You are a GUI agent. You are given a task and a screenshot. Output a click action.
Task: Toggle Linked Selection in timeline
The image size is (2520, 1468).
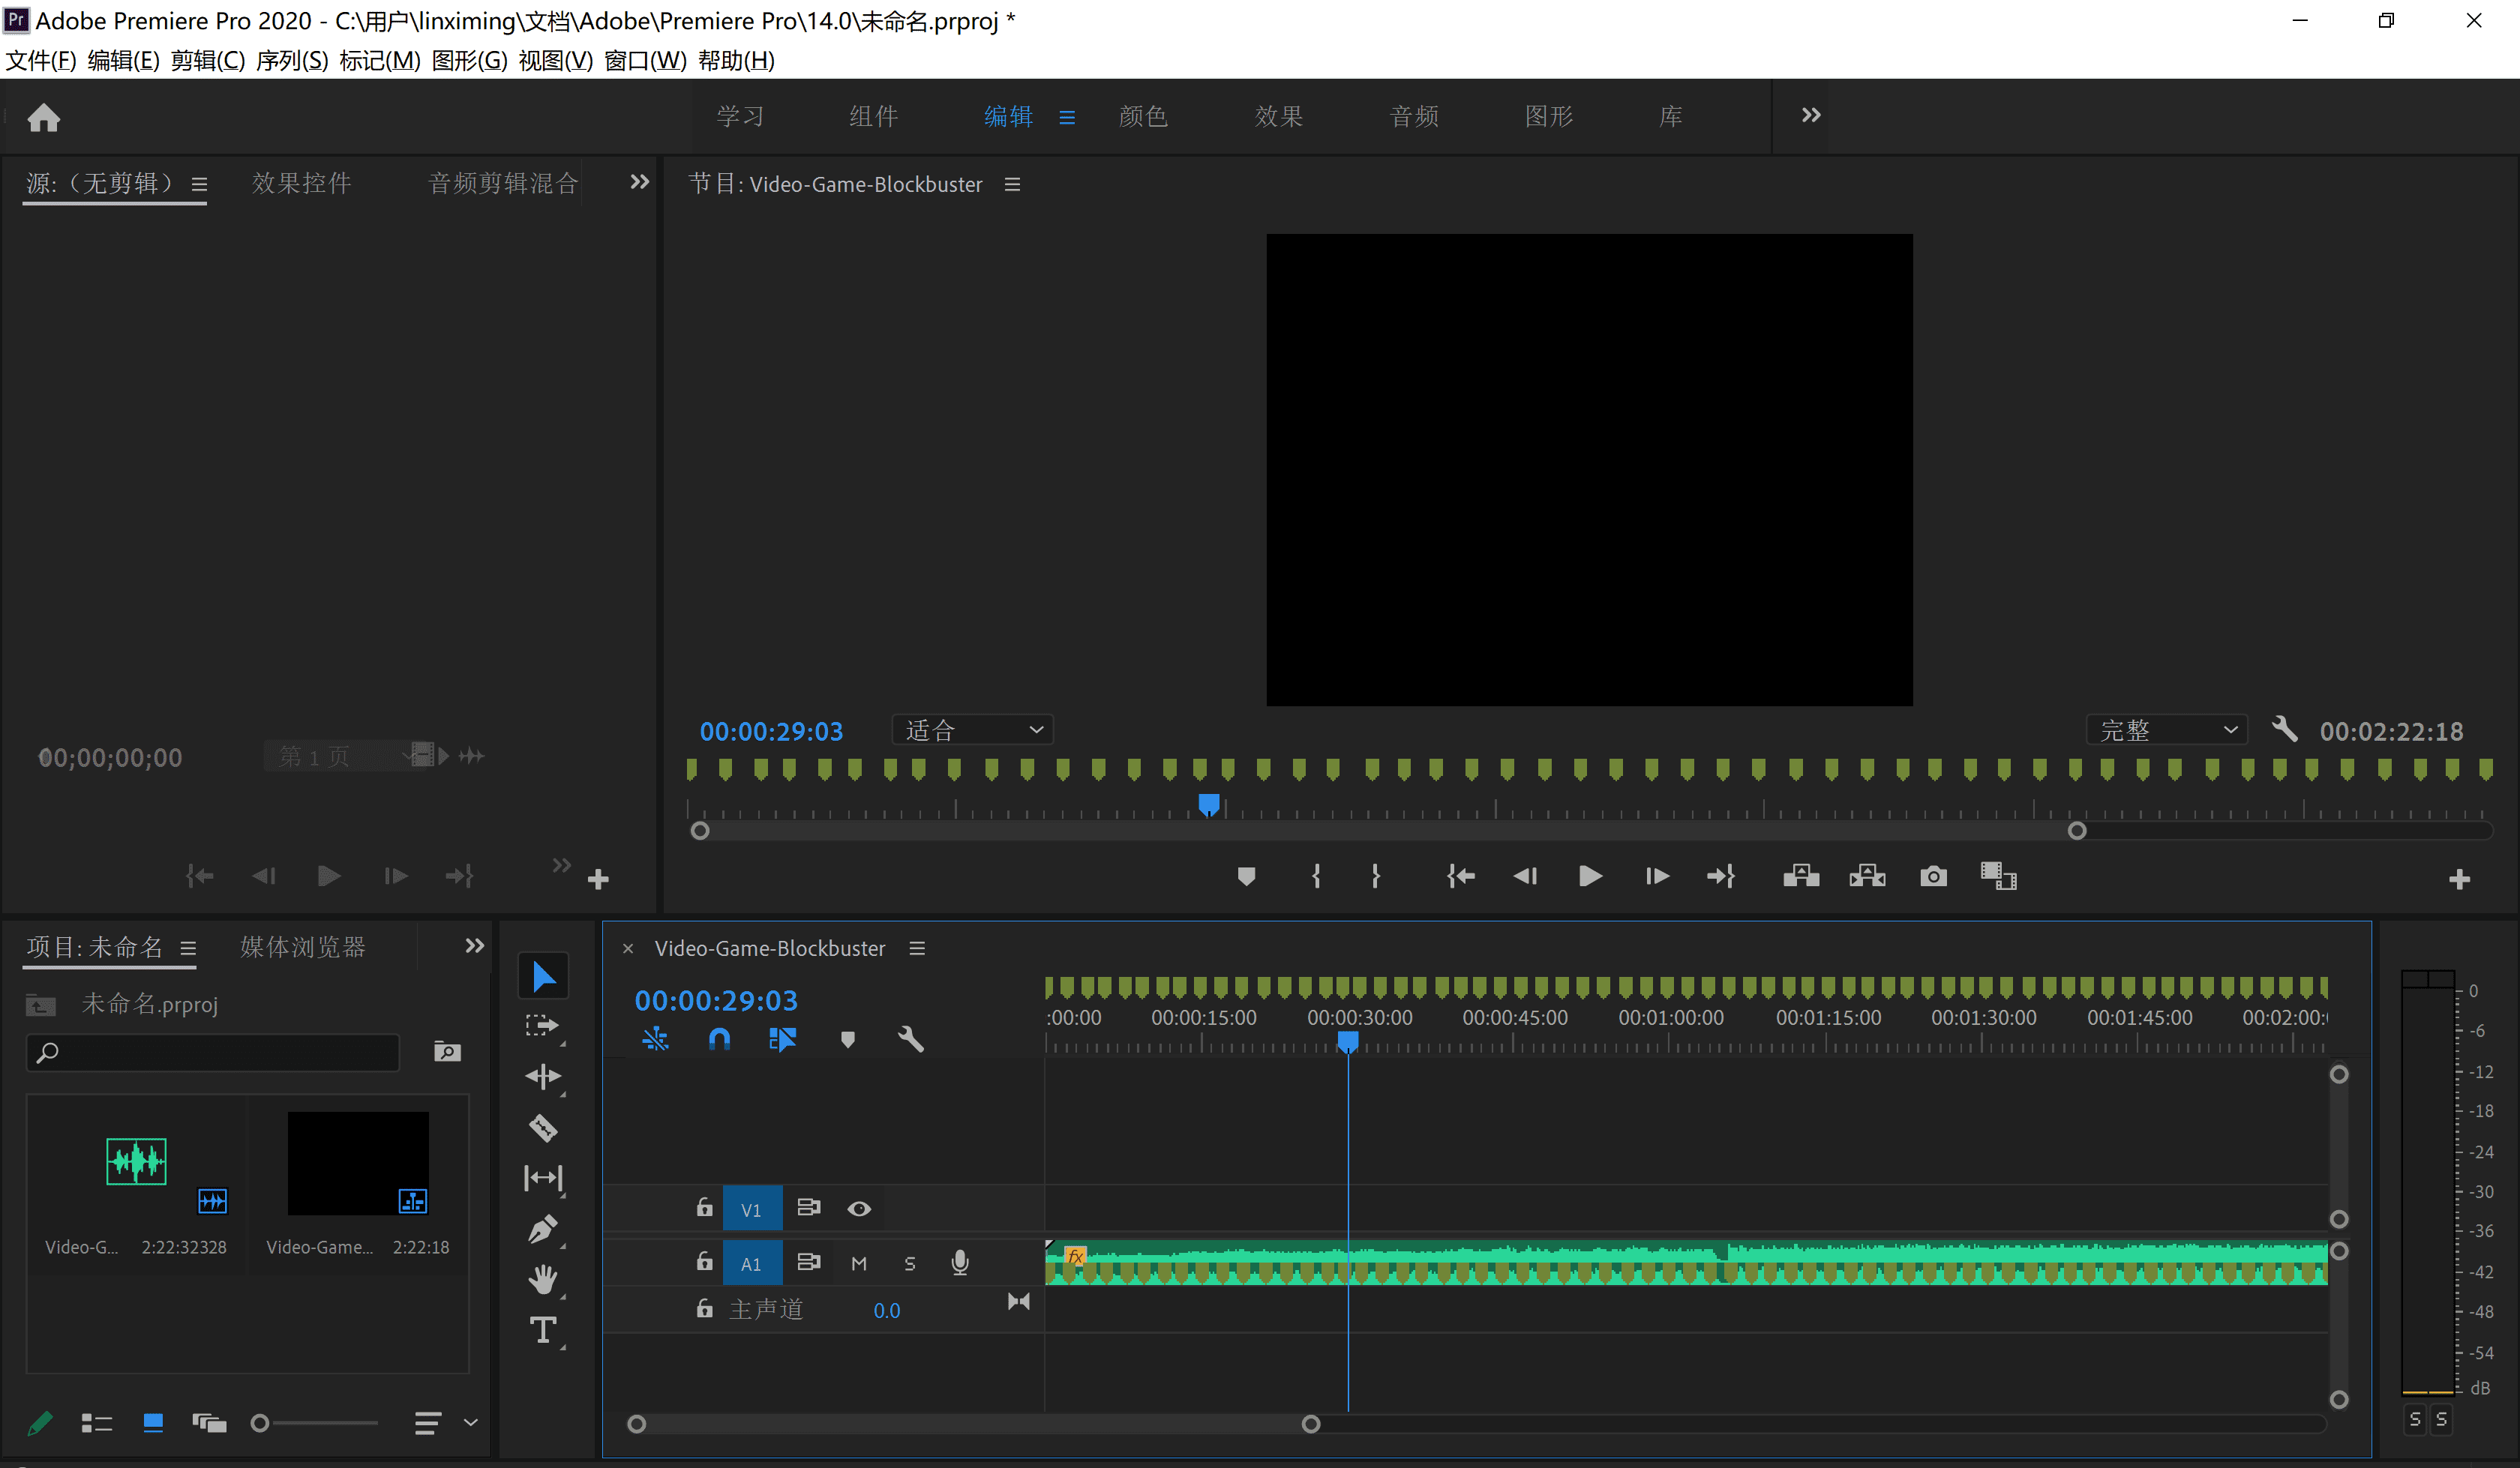[782, 1039]
